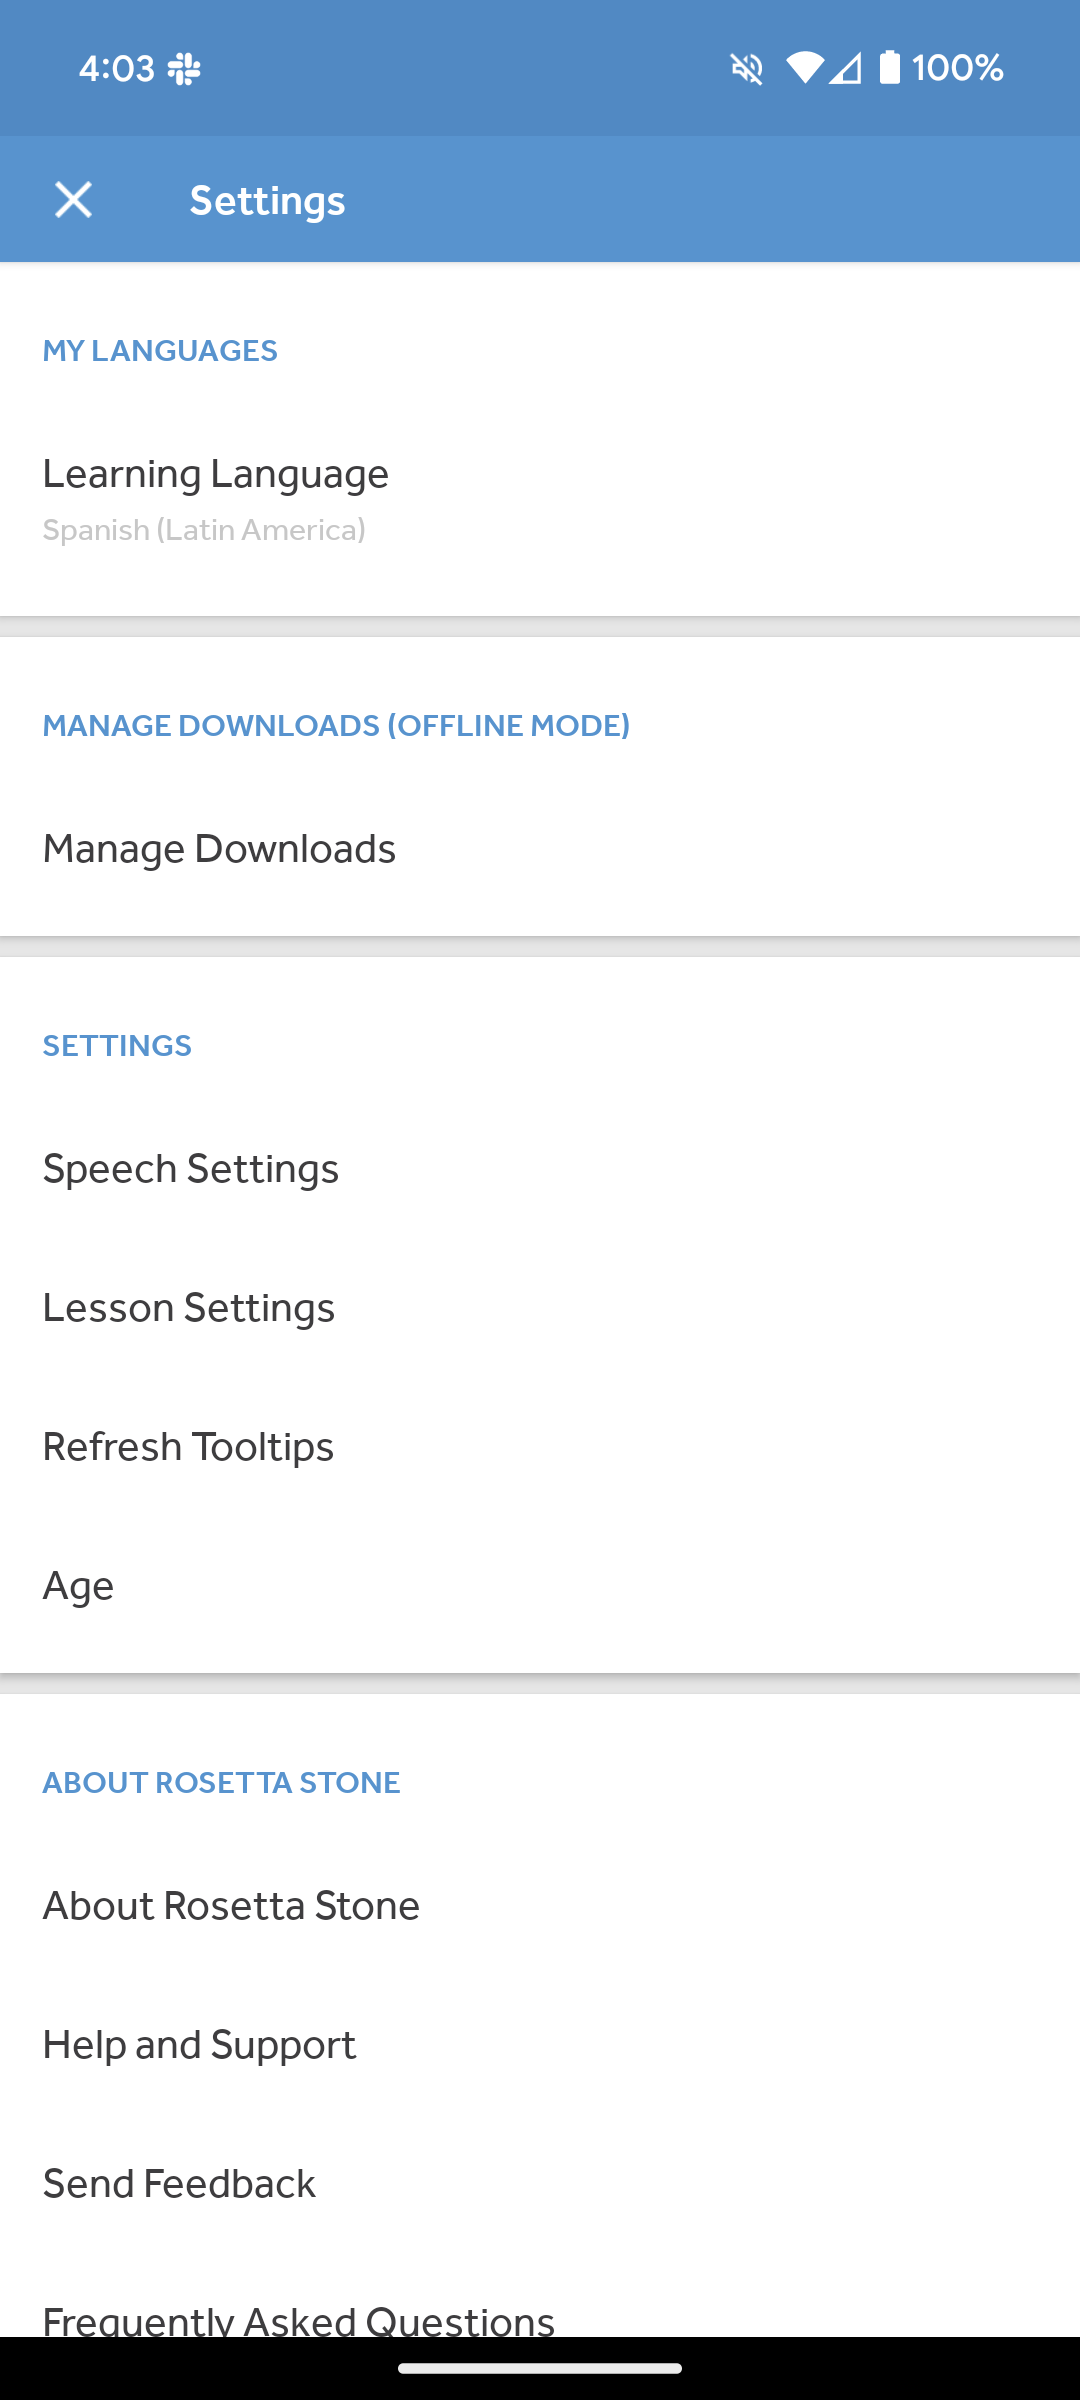Select Refresh Tooltips
The width and height of the screenshot is (1080, 2400).
[x=540, y=1447]
